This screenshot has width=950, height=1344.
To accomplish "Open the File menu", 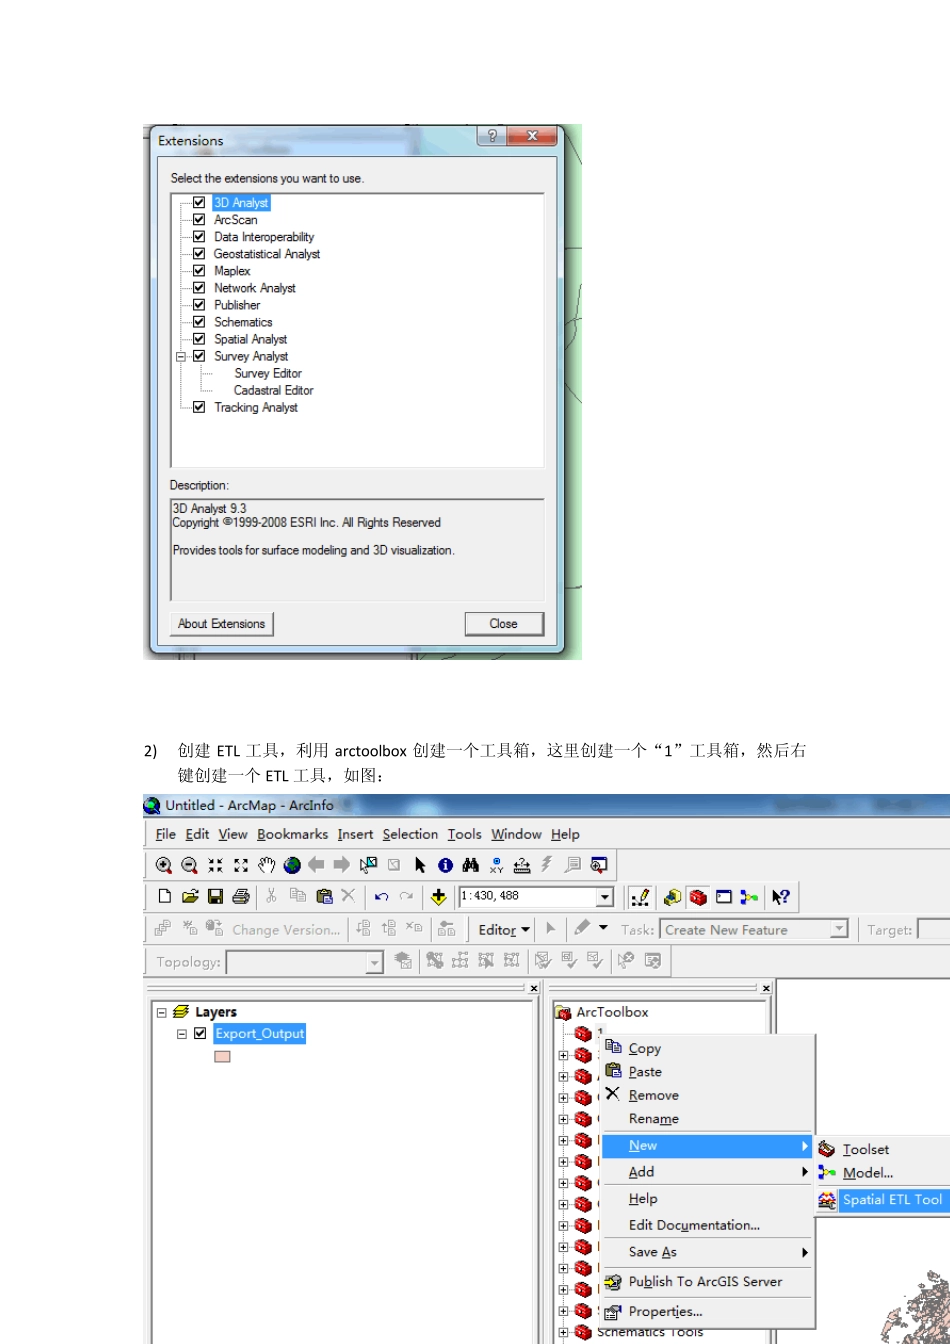I will [x=166, y=834].
